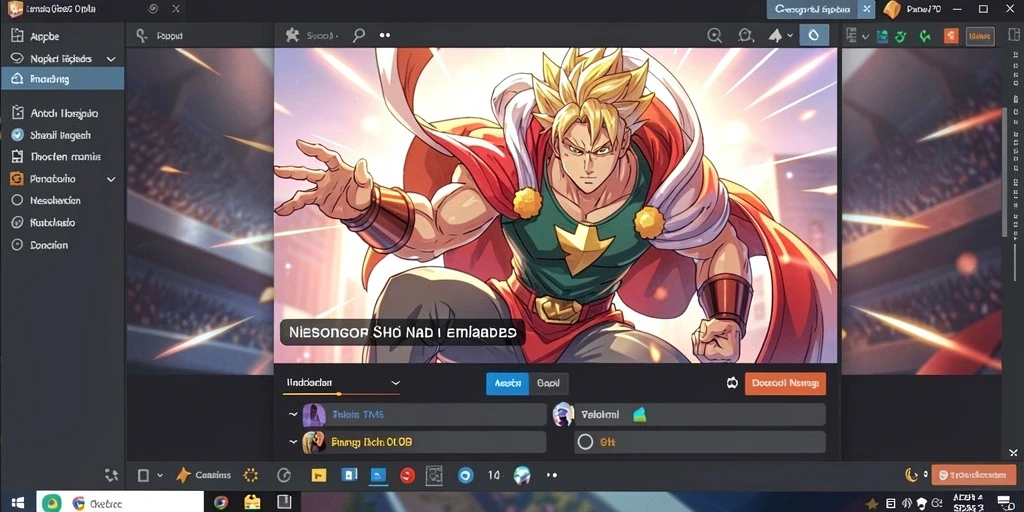Screen dimensions: 1024x512
Task: Click the red circle icon in the bottom toolbar
Action: [407, 475]
